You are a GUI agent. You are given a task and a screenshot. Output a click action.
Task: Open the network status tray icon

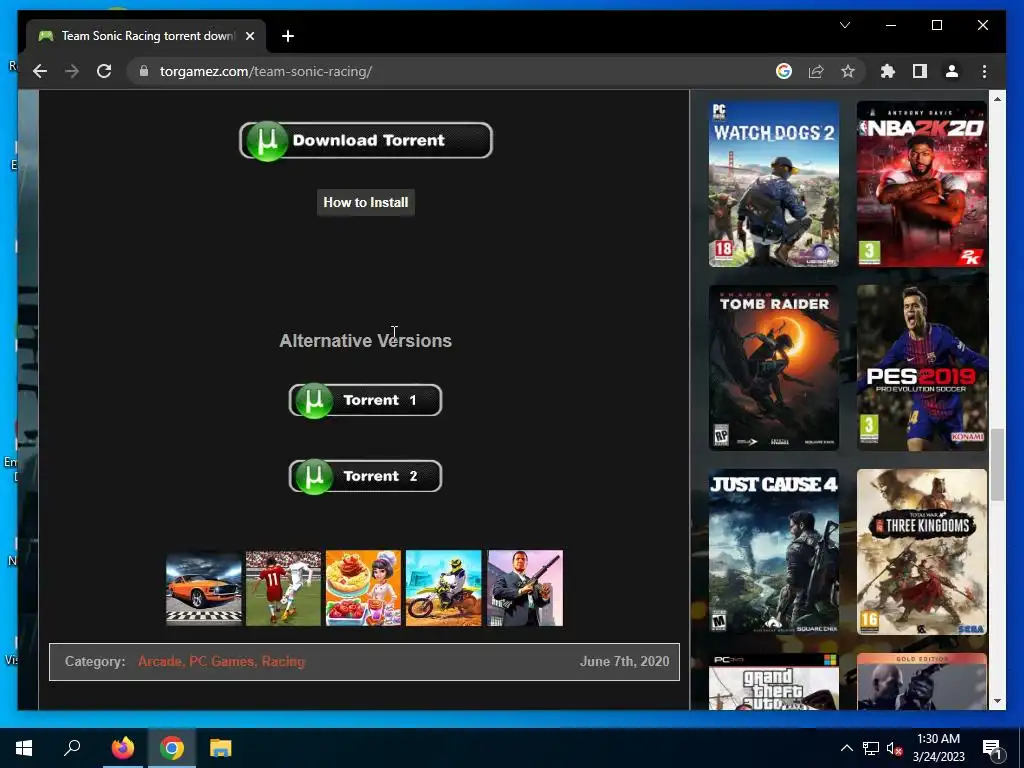coord(871,748)
